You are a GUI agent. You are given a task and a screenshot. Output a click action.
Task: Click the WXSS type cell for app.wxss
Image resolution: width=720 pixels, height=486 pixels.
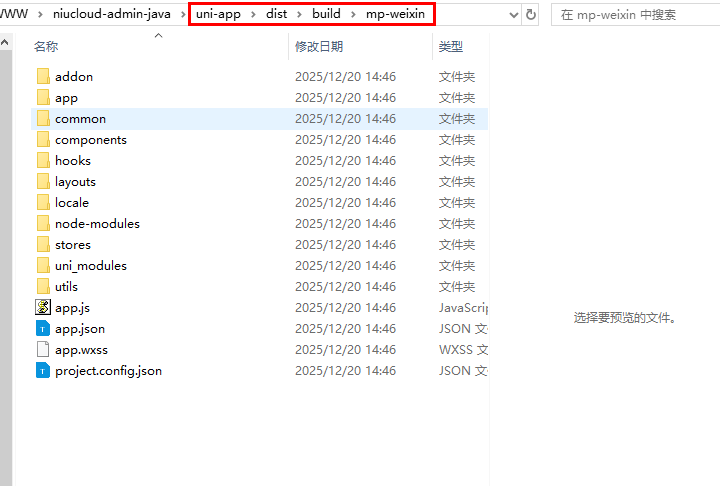[x=463, y=350]
